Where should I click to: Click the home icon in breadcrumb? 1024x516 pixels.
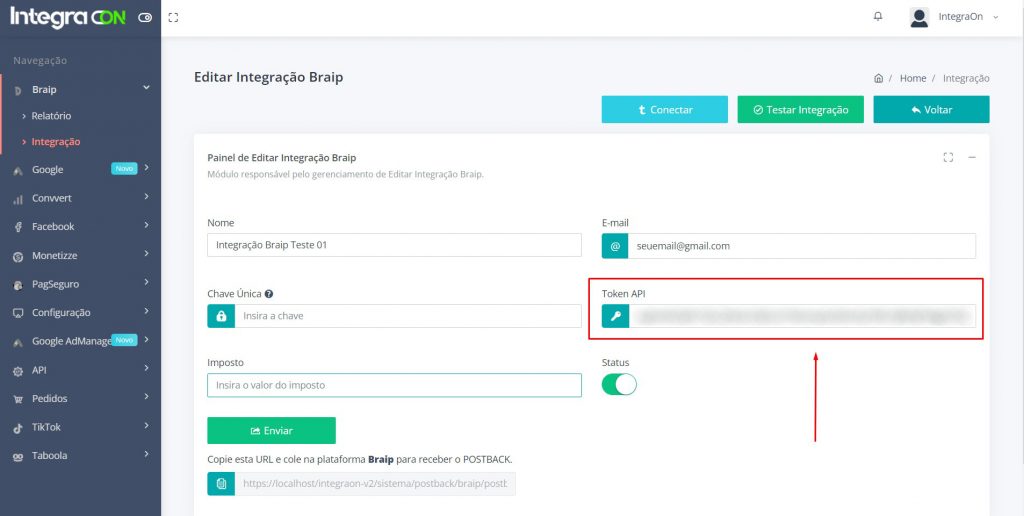click(x=878, y=78)
